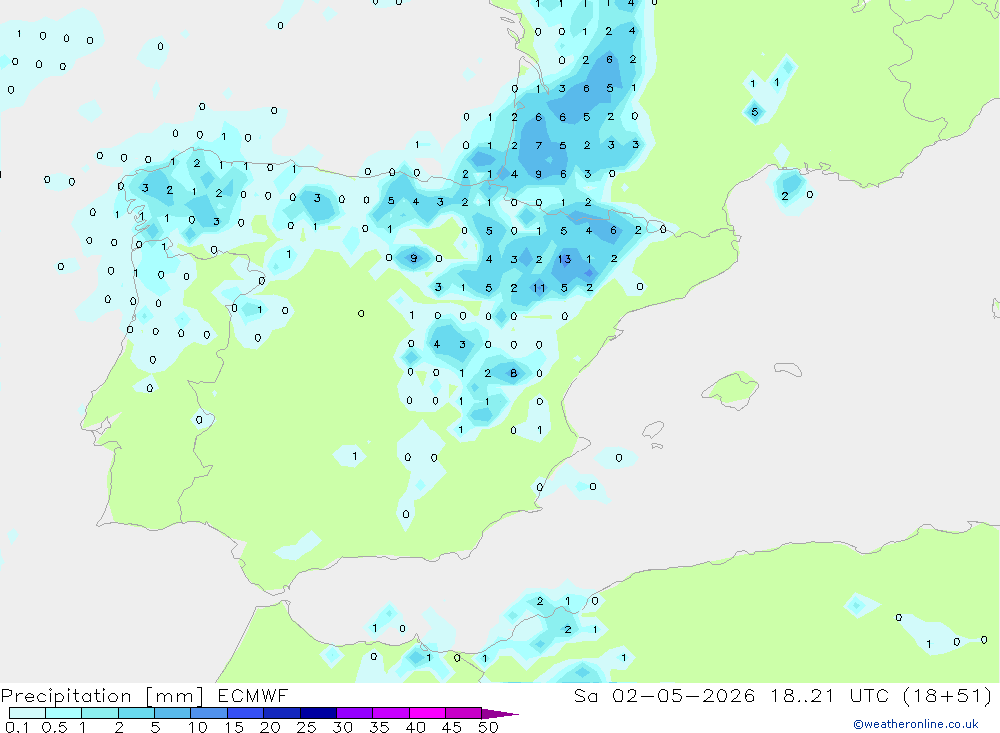Select the legend swatch between 30 and 35
Image resolution: width=1000 pixels, height=733 pixels.
pyautogui.click(x=355, y=713)
